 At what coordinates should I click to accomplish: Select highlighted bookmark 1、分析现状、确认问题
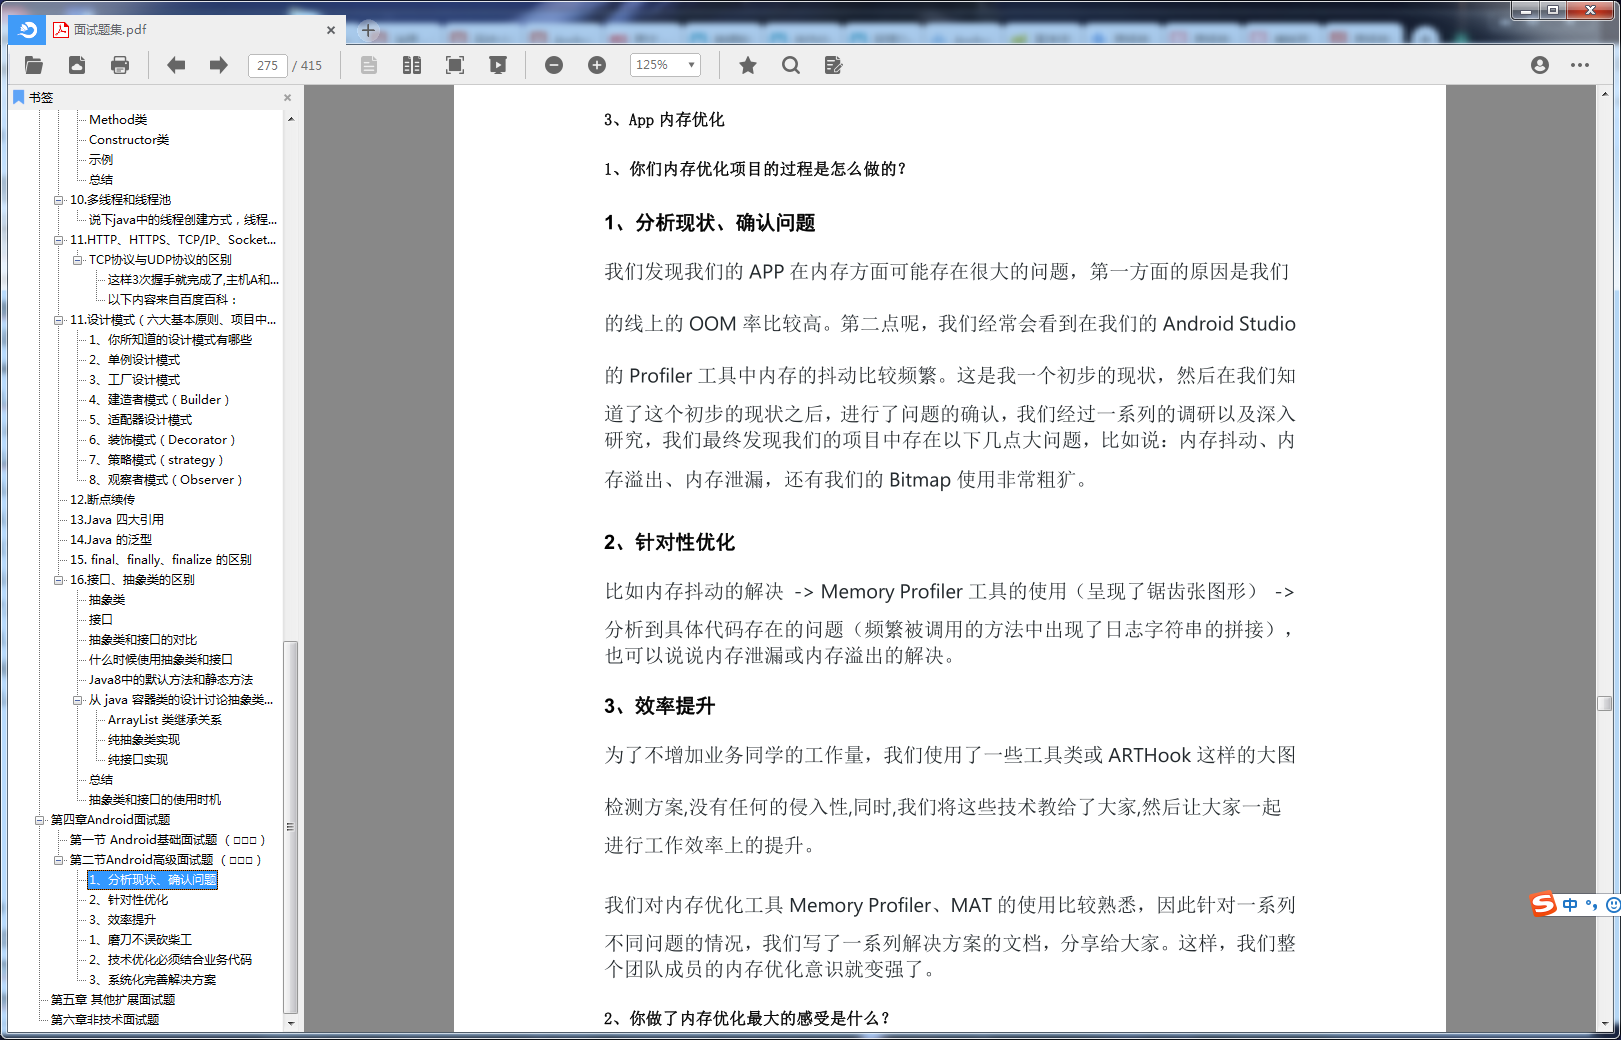coord(152,880)
